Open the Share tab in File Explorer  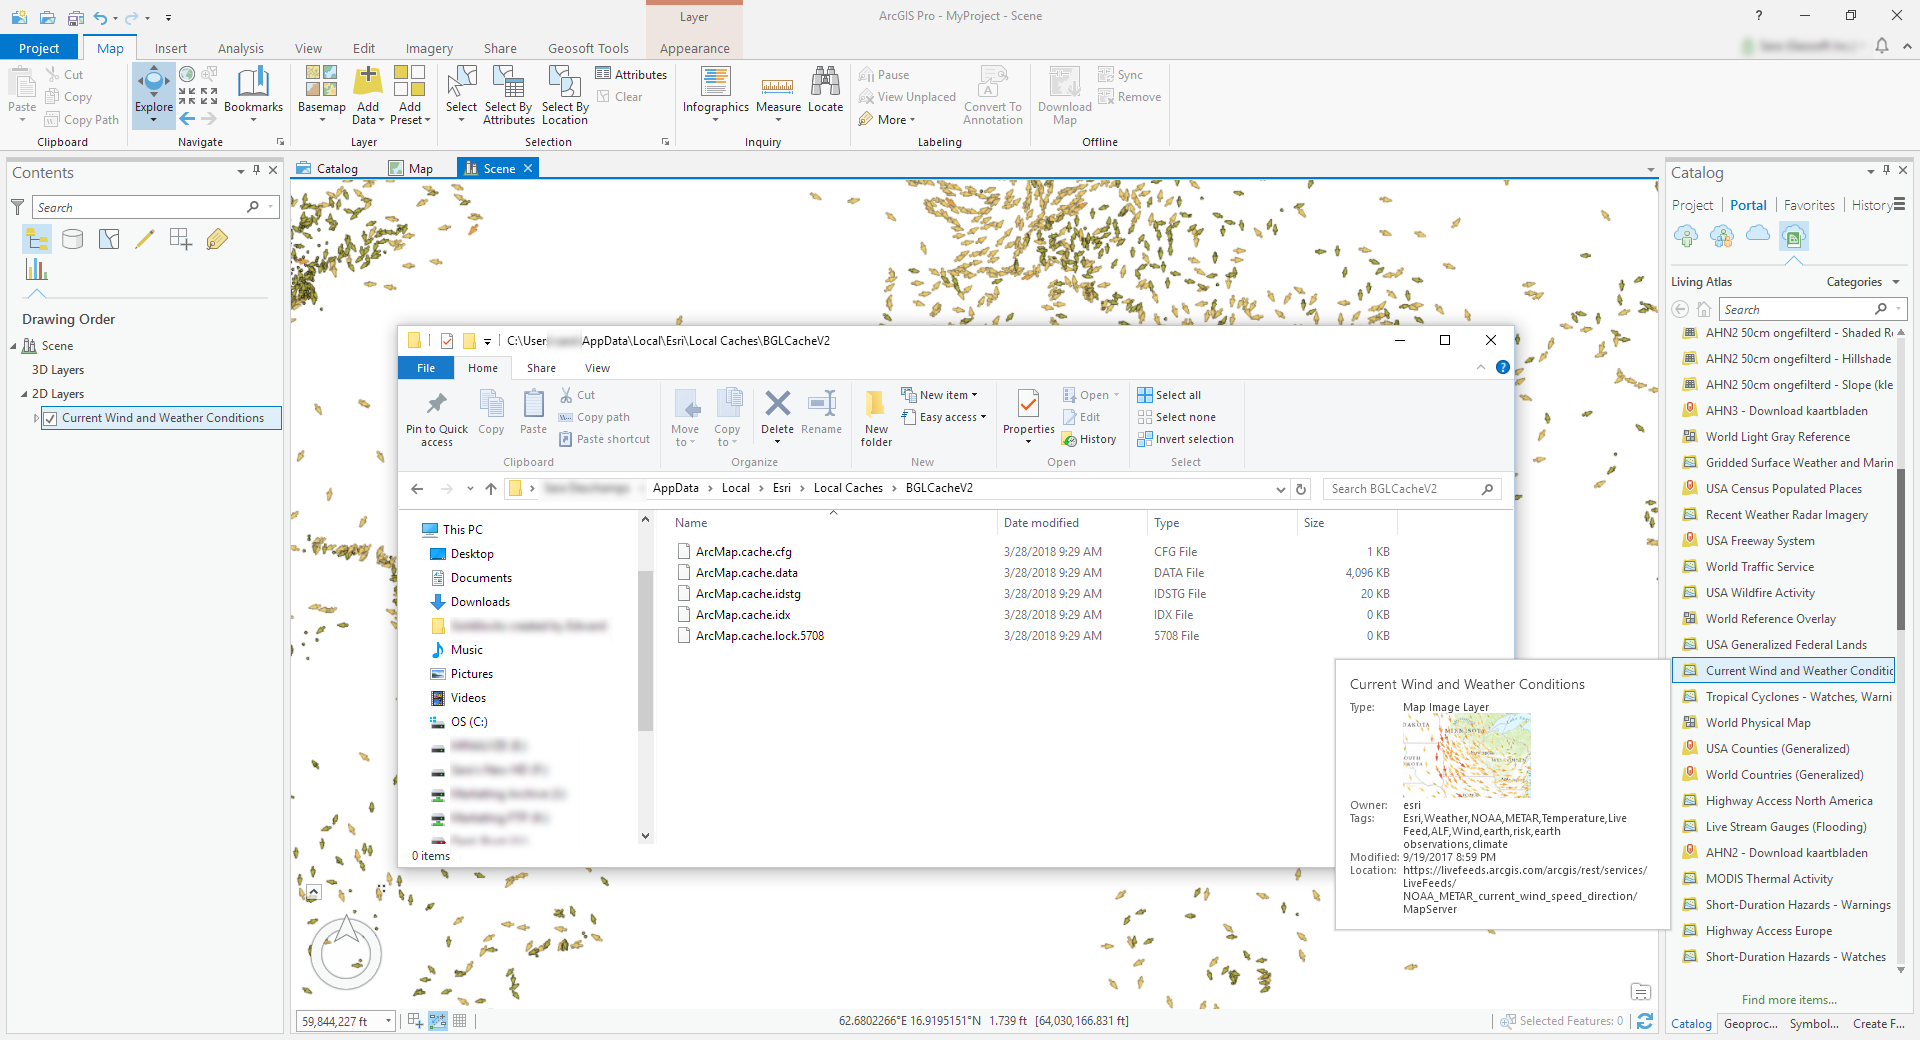coord(540,368)
